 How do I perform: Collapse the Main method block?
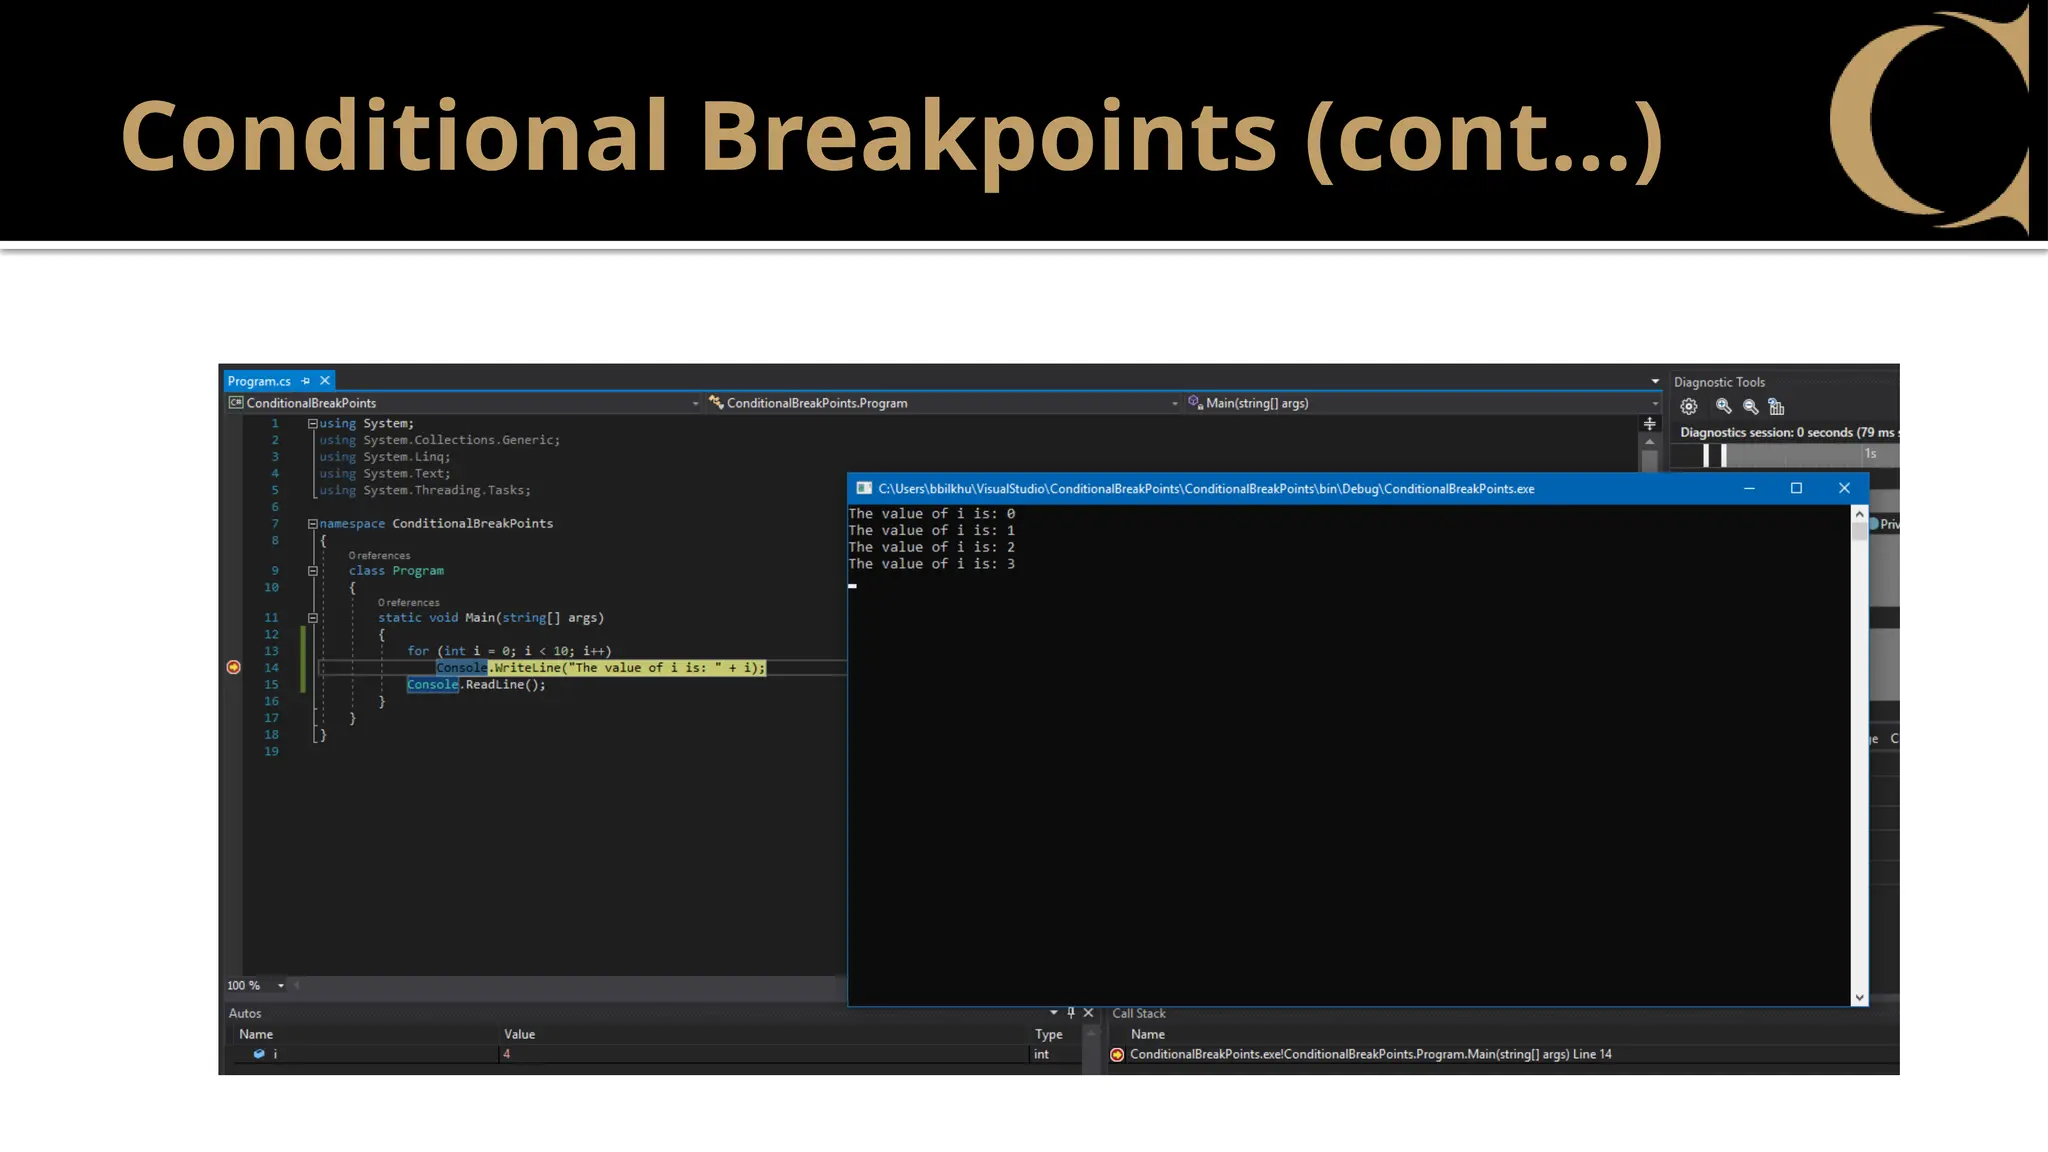click(312, 618)
